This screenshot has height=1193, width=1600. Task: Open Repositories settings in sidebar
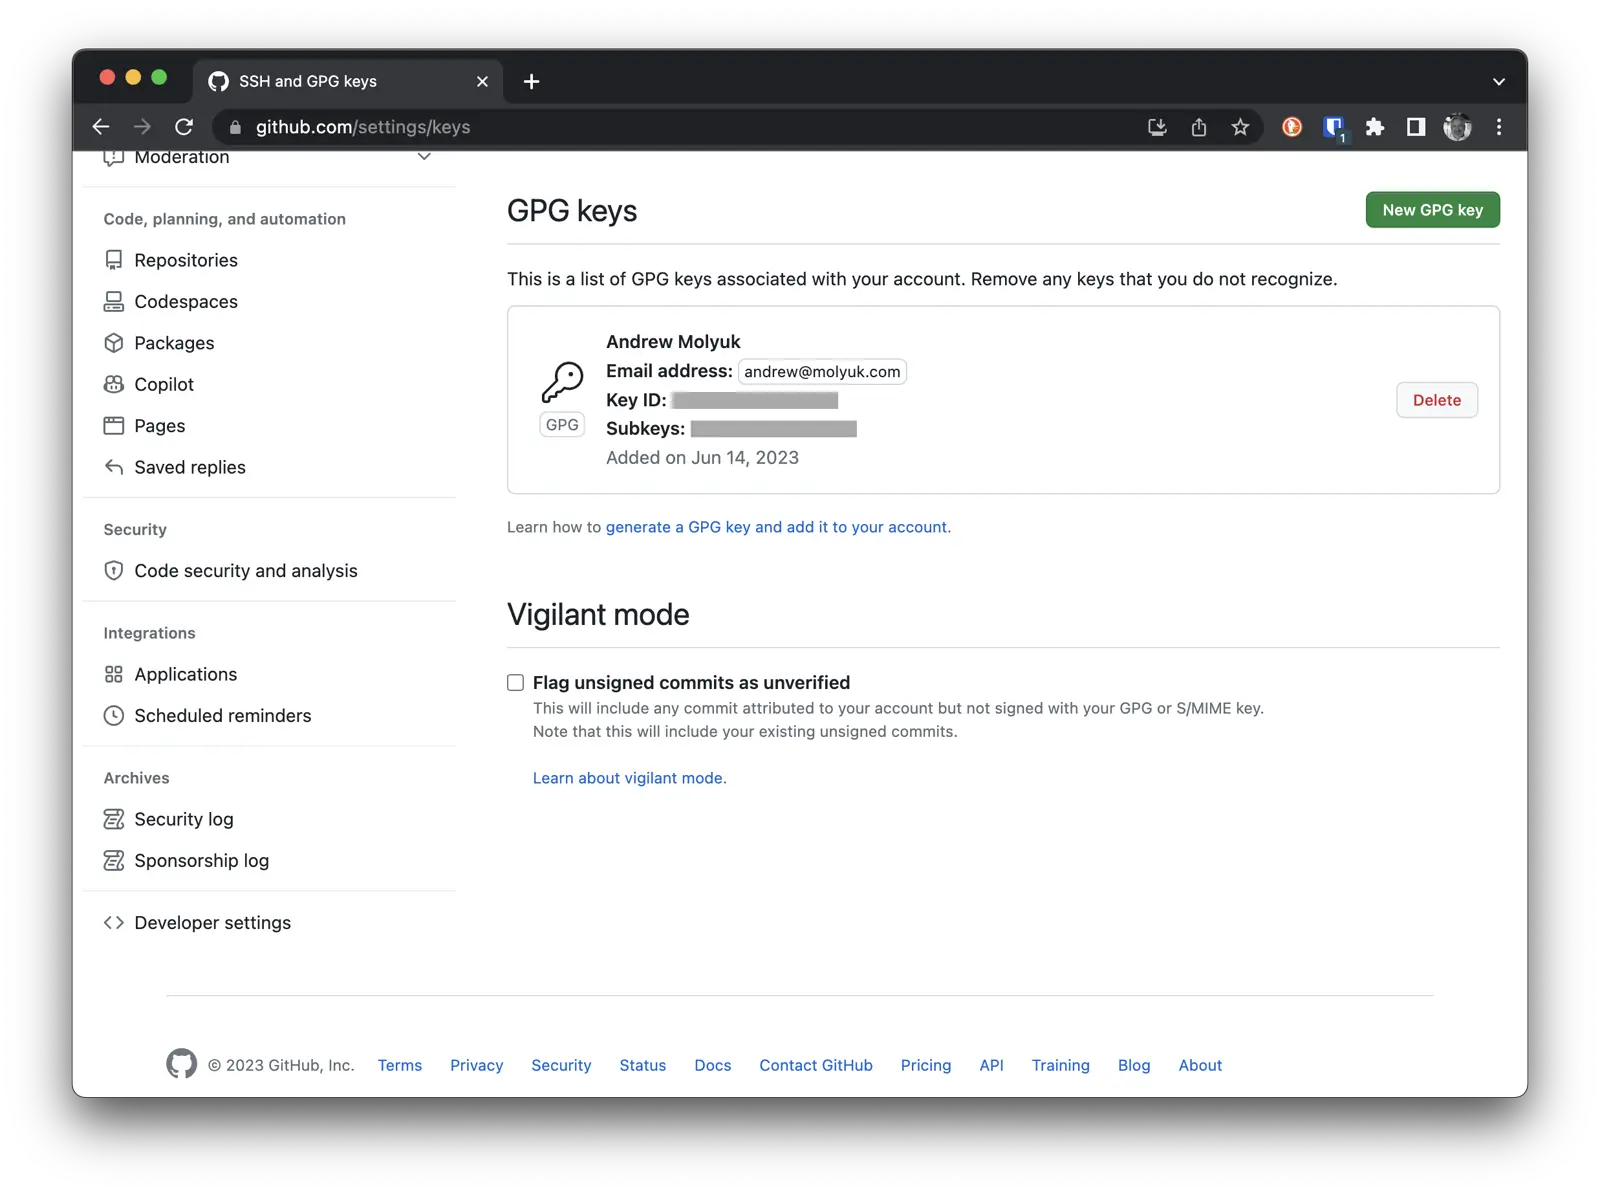point(185,260)
